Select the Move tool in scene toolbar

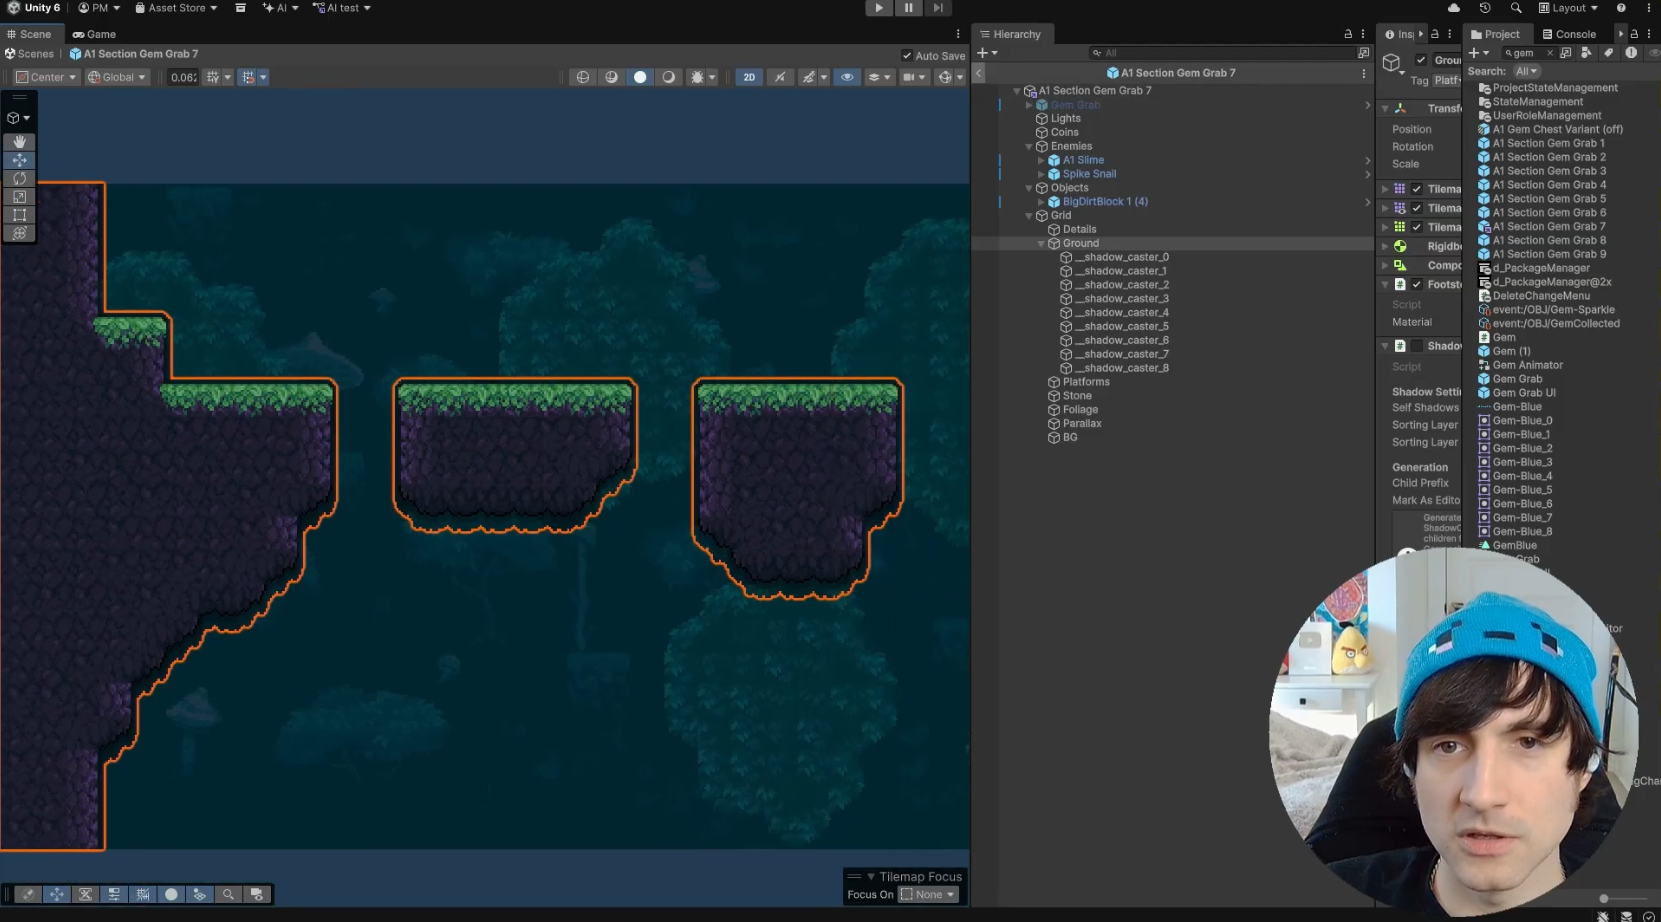pyautogui.click(x=19, y=160)
